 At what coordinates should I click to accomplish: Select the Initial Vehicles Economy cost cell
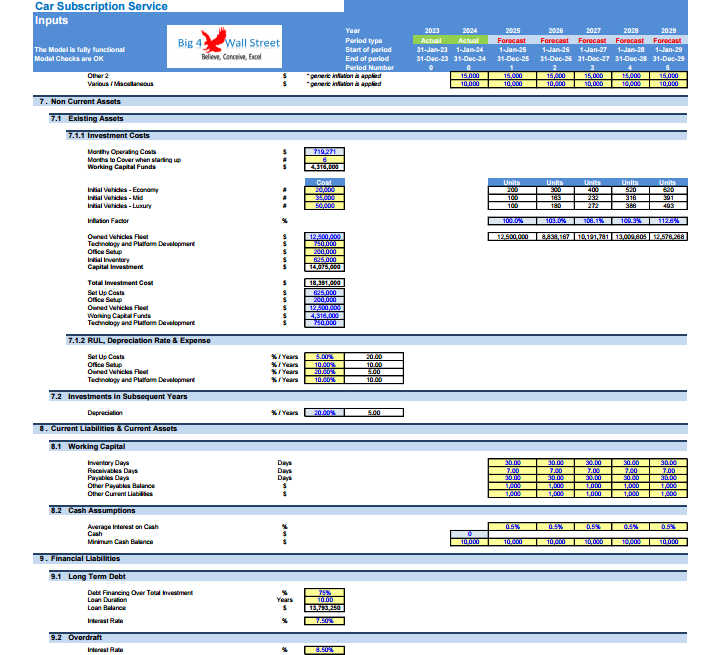click(324, 190)
